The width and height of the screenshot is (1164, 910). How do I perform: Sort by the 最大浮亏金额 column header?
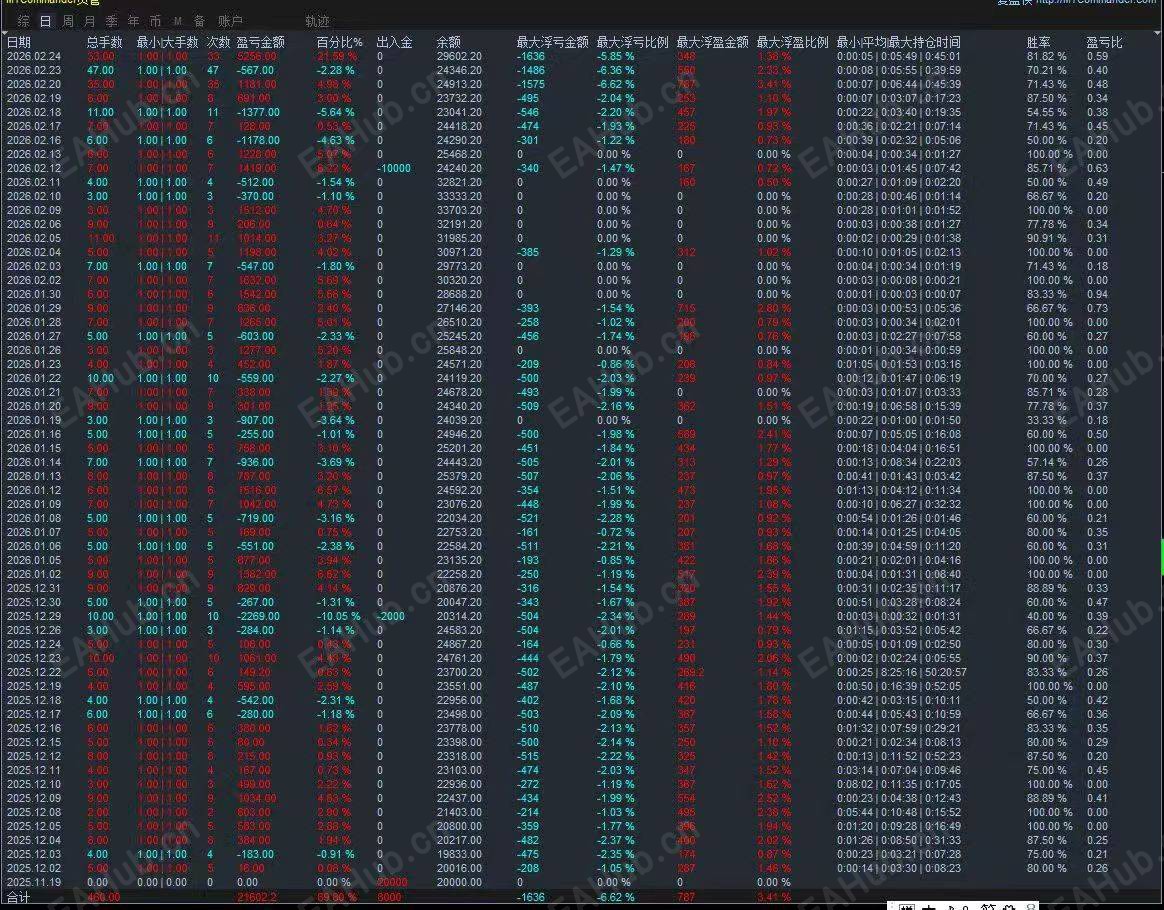(552, 42)
